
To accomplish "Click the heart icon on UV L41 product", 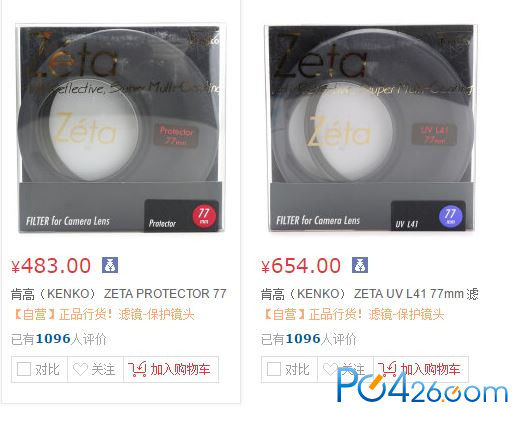I will tap(330, 370).
